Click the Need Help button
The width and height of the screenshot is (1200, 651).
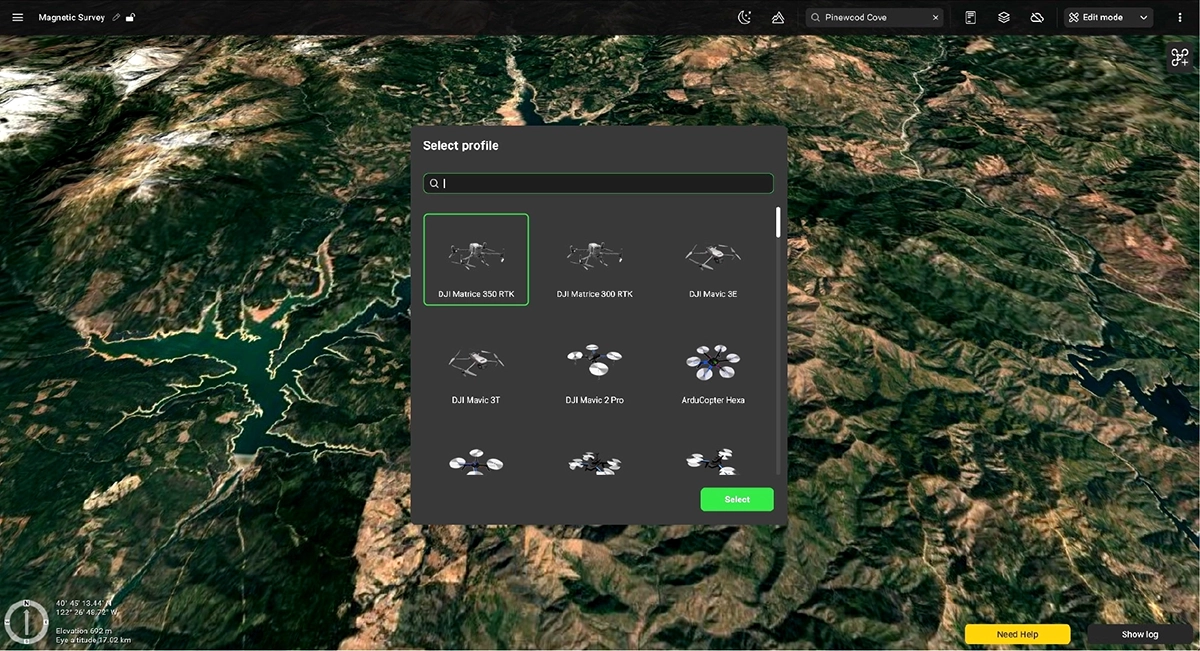pos(1017,634)
